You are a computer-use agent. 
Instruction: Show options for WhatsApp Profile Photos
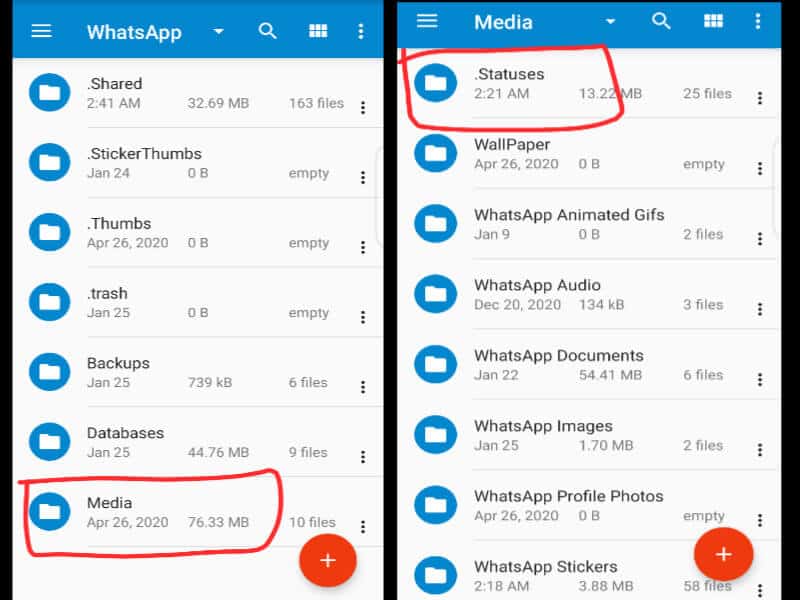point(760,521)
